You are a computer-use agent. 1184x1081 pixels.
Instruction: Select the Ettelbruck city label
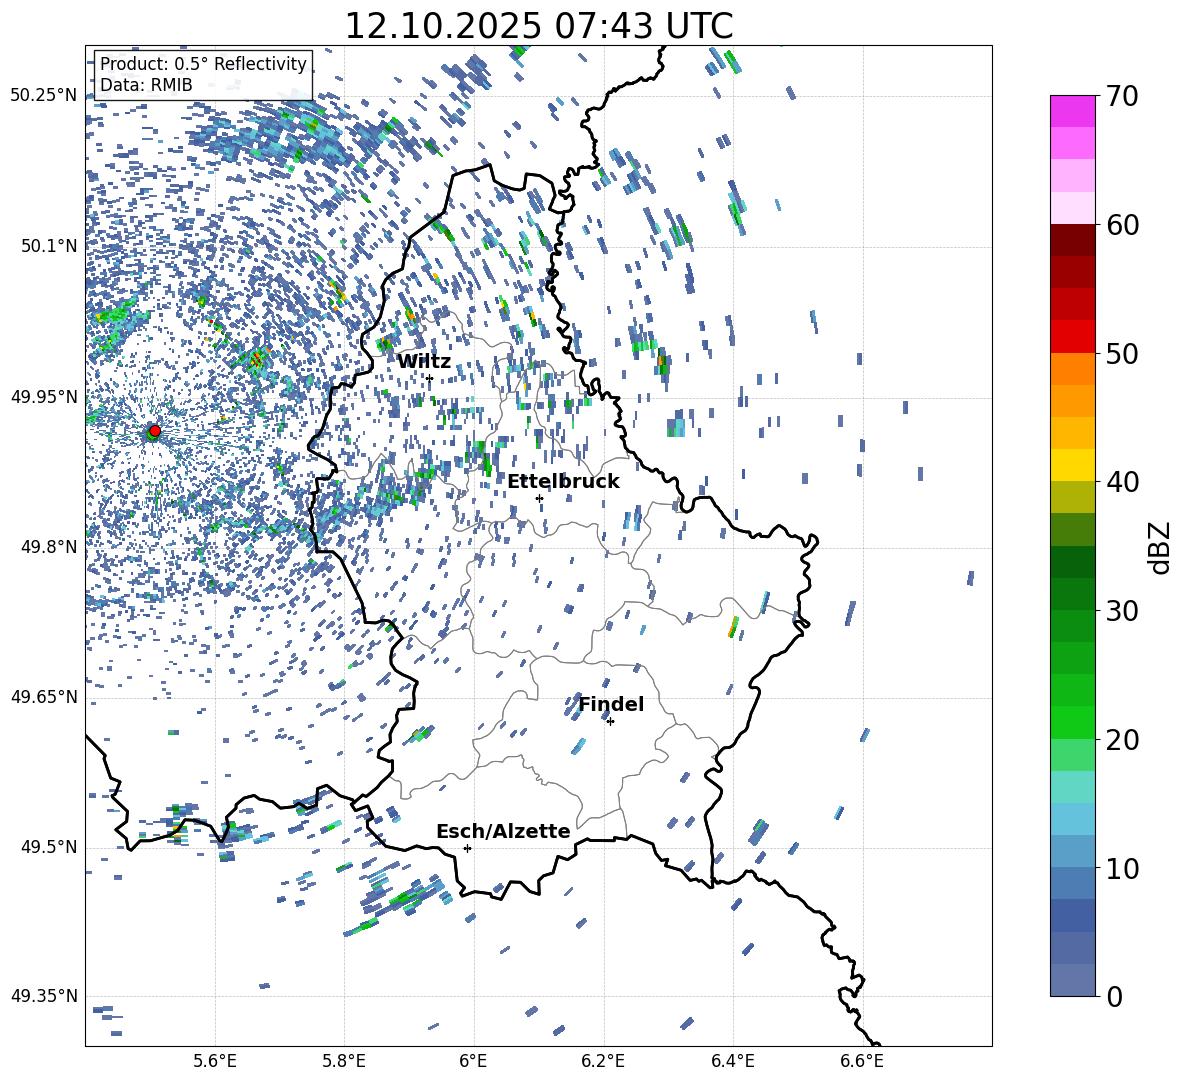[x=563, y=481]
